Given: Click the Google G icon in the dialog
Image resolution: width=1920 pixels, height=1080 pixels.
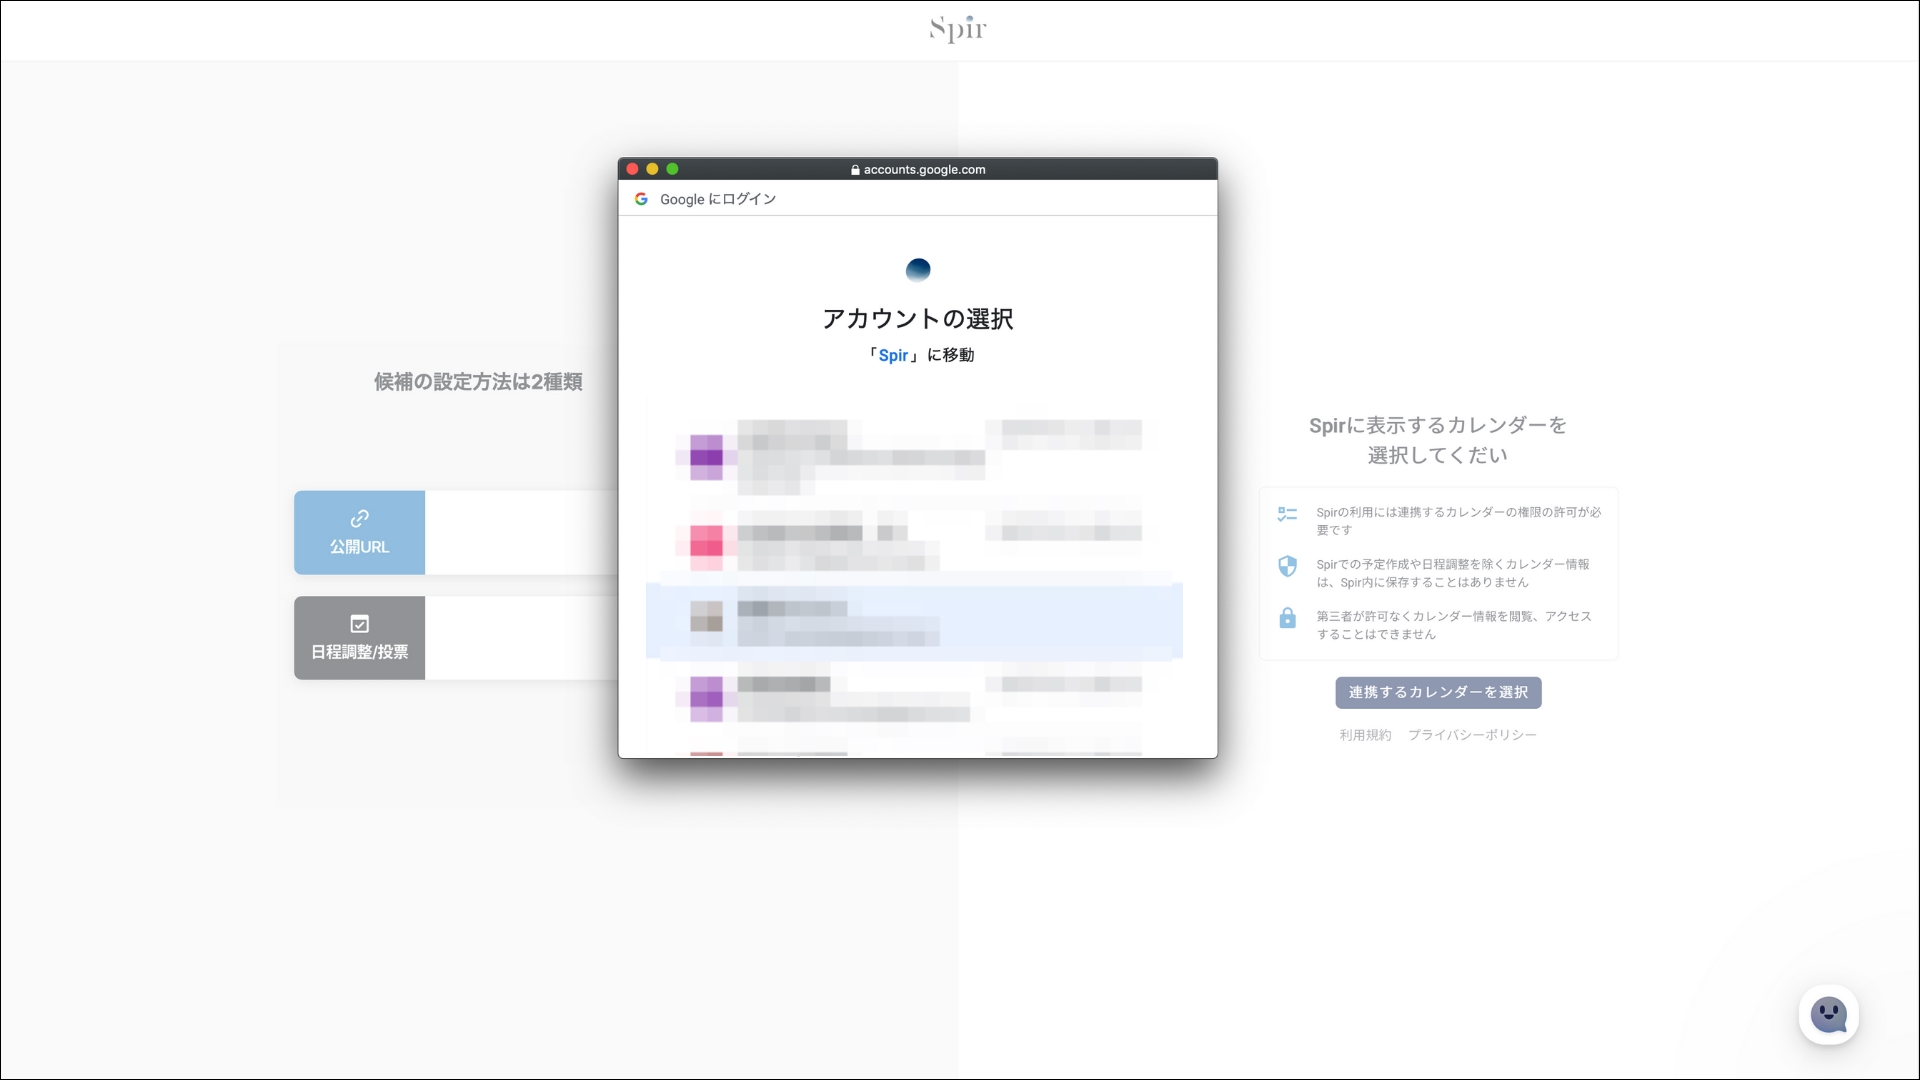Looking at the screenshot, I should click(641, 199).
